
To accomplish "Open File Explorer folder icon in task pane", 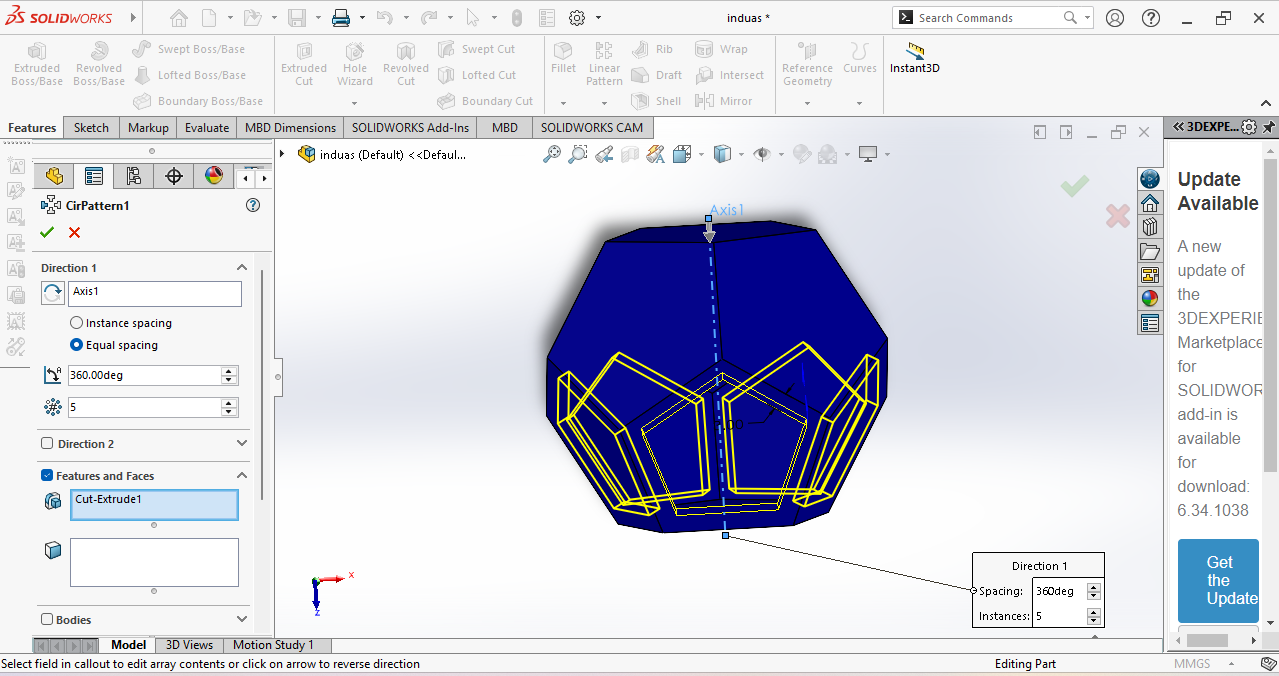I will click(x=1150, y=251).
